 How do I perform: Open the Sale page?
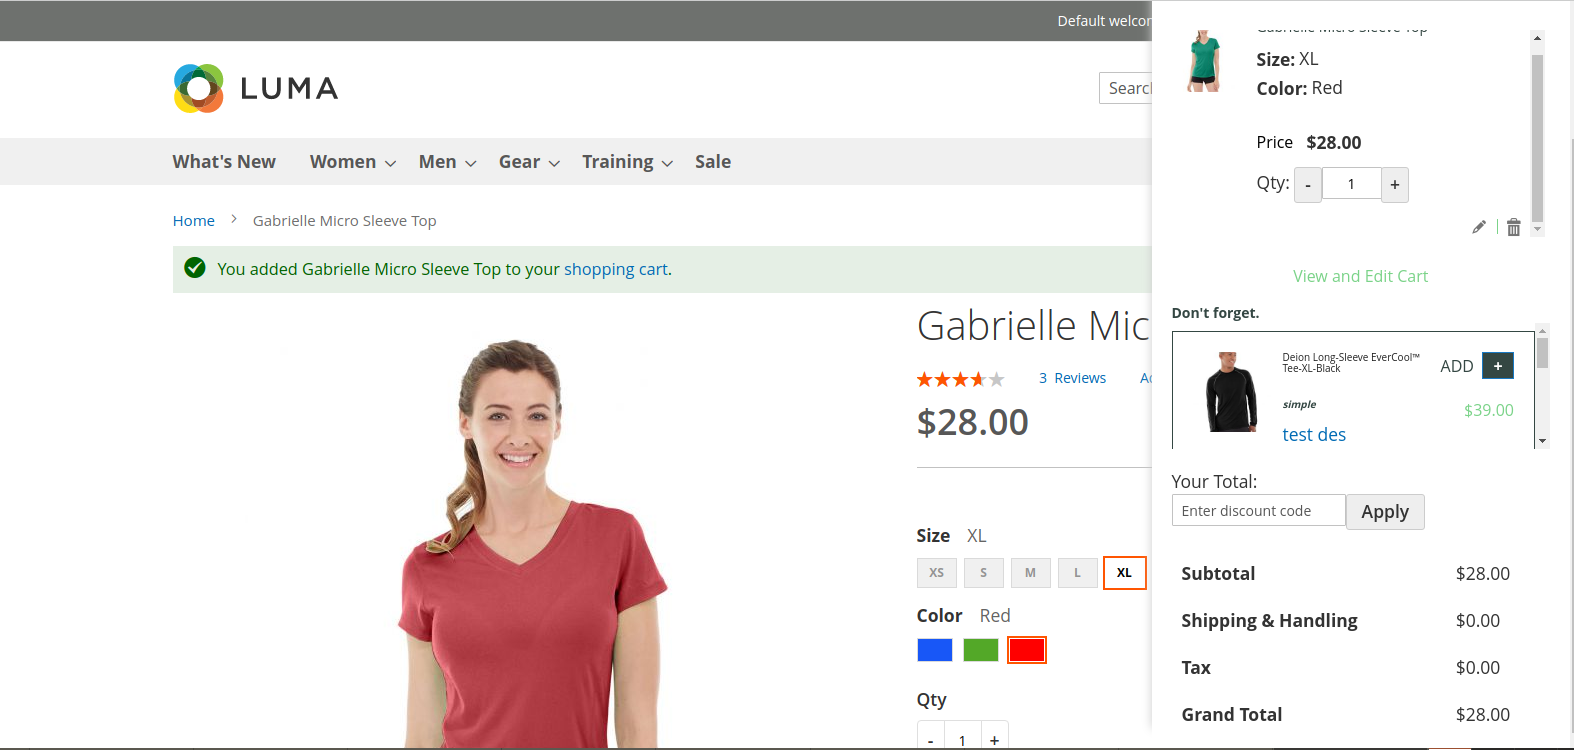click(713, 162)
